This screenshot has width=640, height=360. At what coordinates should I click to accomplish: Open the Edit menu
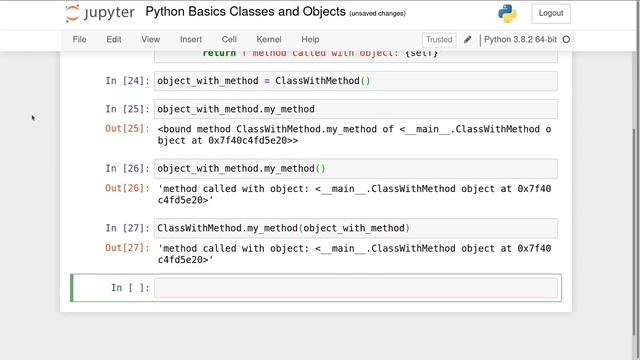coord(113,40)
